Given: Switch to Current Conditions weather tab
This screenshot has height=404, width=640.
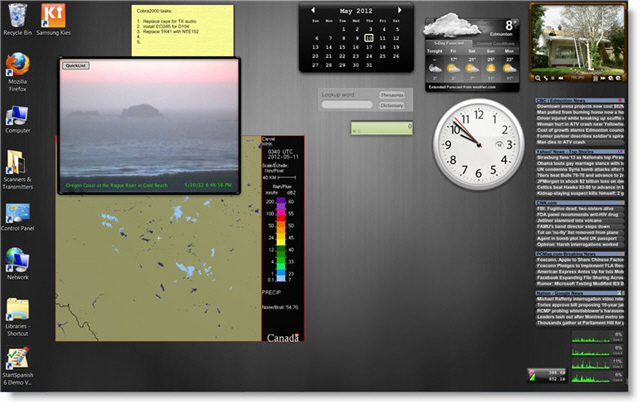Looking at the screenshot, I should pos(495,44).
